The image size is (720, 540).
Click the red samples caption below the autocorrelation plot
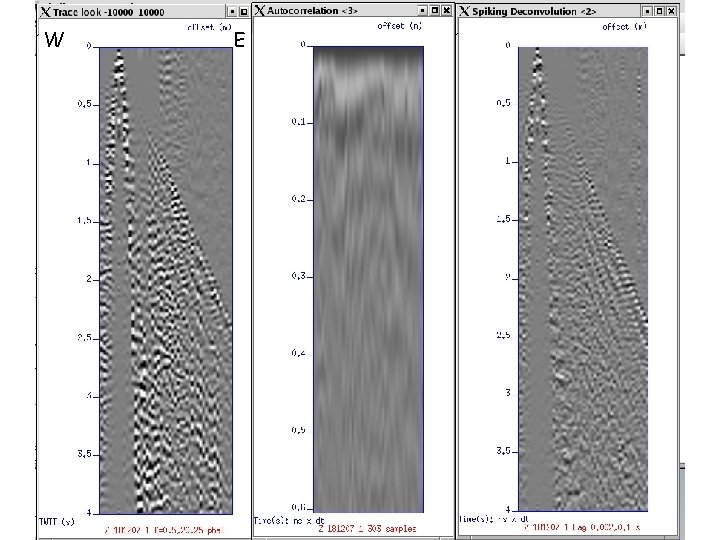(367, 529)
